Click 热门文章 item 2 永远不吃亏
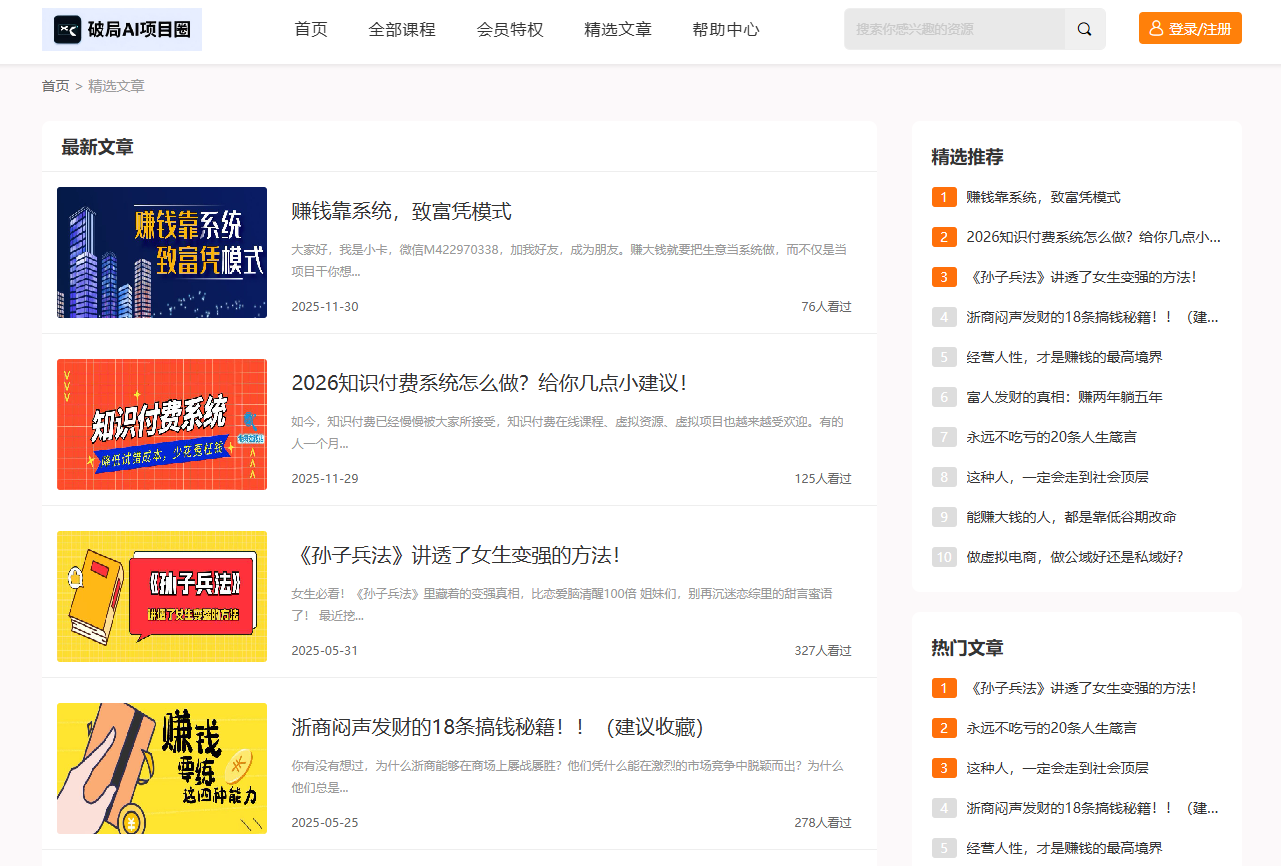 click(x=1051, y=728)
